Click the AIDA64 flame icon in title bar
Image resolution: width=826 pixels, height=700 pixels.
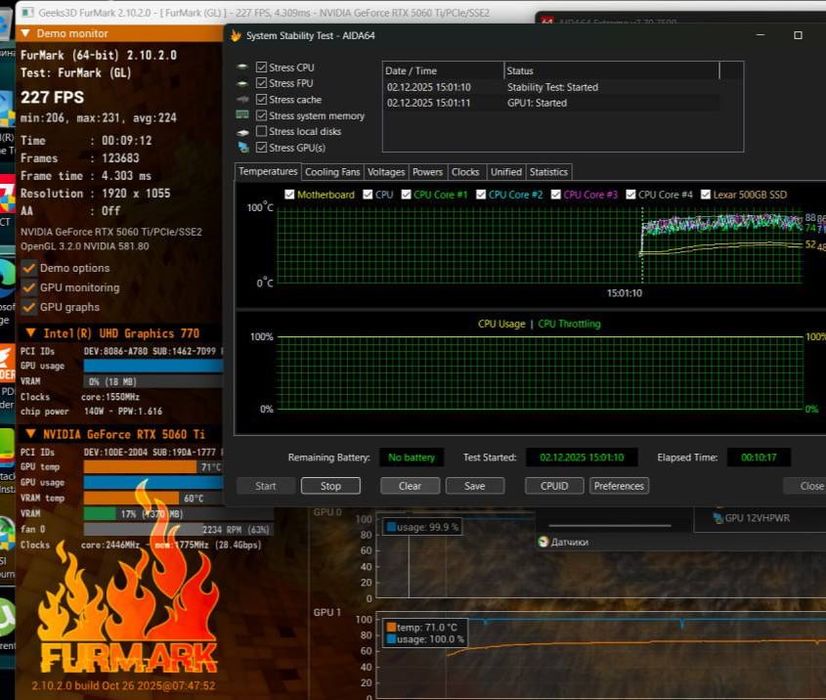pyautogui.click(x=235, y=36)
